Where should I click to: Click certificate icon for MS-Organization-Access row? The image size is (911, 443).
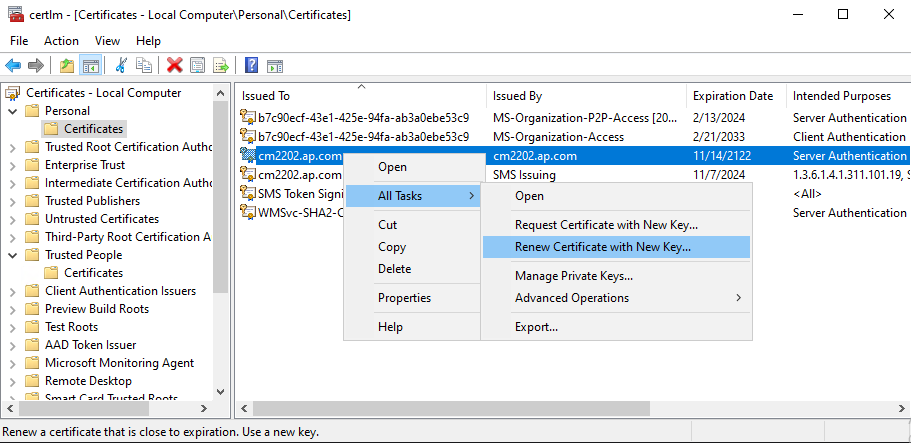(248, 137)
